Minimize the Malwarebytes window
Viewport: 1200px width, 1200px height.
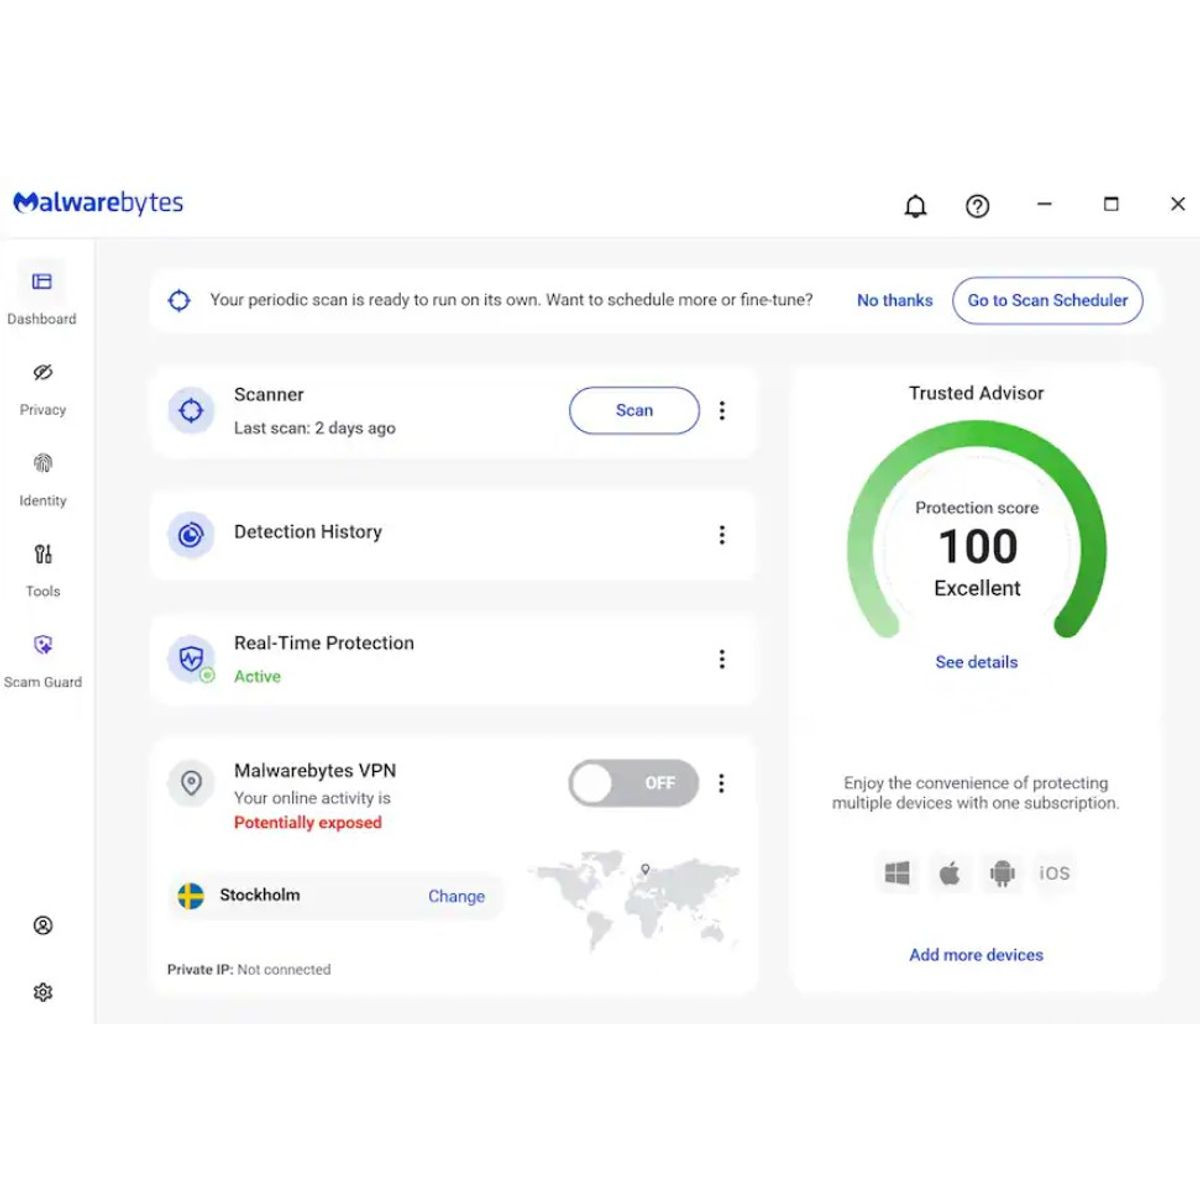click(1044, 204)
